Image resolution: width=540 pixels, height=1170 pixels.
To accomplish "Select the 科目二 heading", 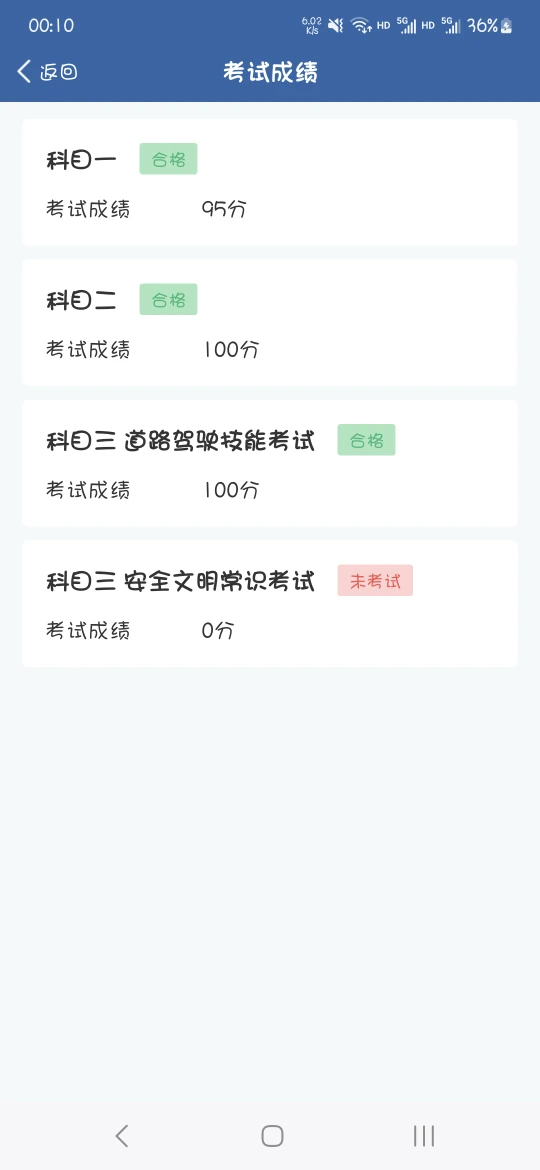I will [x=81, y=300].
